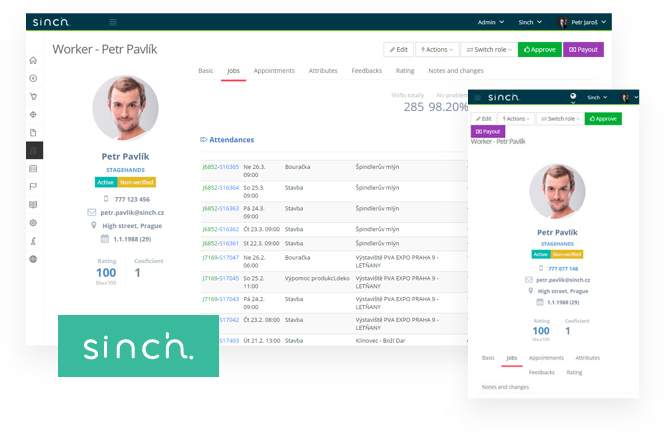Open the settings gear in sidebar
The height and width of the screenshot is (435, 664).
(33, 222)
